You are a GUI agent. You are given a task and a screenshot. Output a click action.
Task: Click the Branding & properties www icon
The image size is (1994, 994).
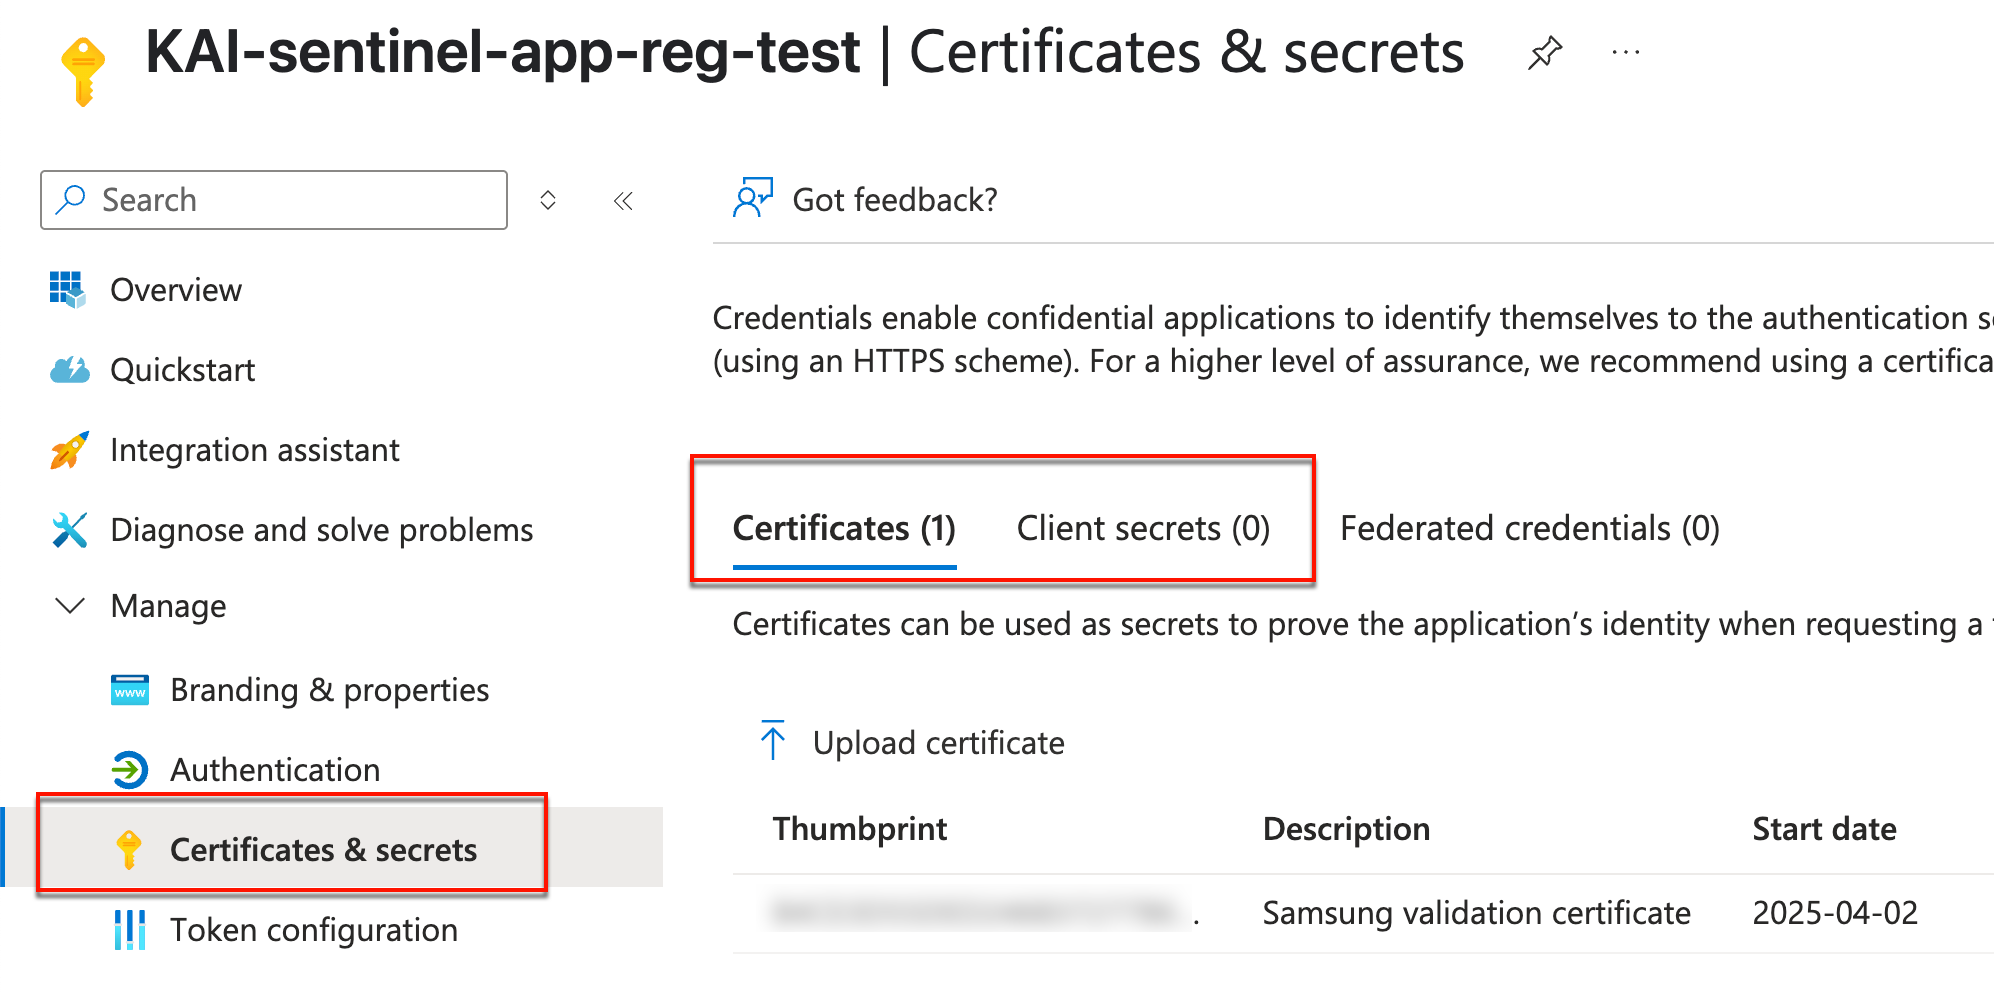[129, 690]
